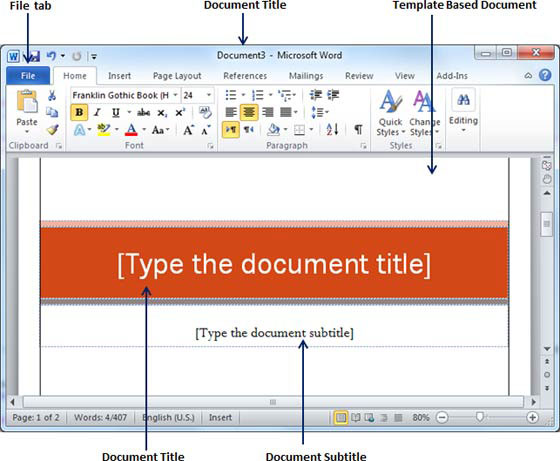Switch to Web Layout view
Image resolution: width=560 pixels, height=461 pixels.
pos(369,417)
